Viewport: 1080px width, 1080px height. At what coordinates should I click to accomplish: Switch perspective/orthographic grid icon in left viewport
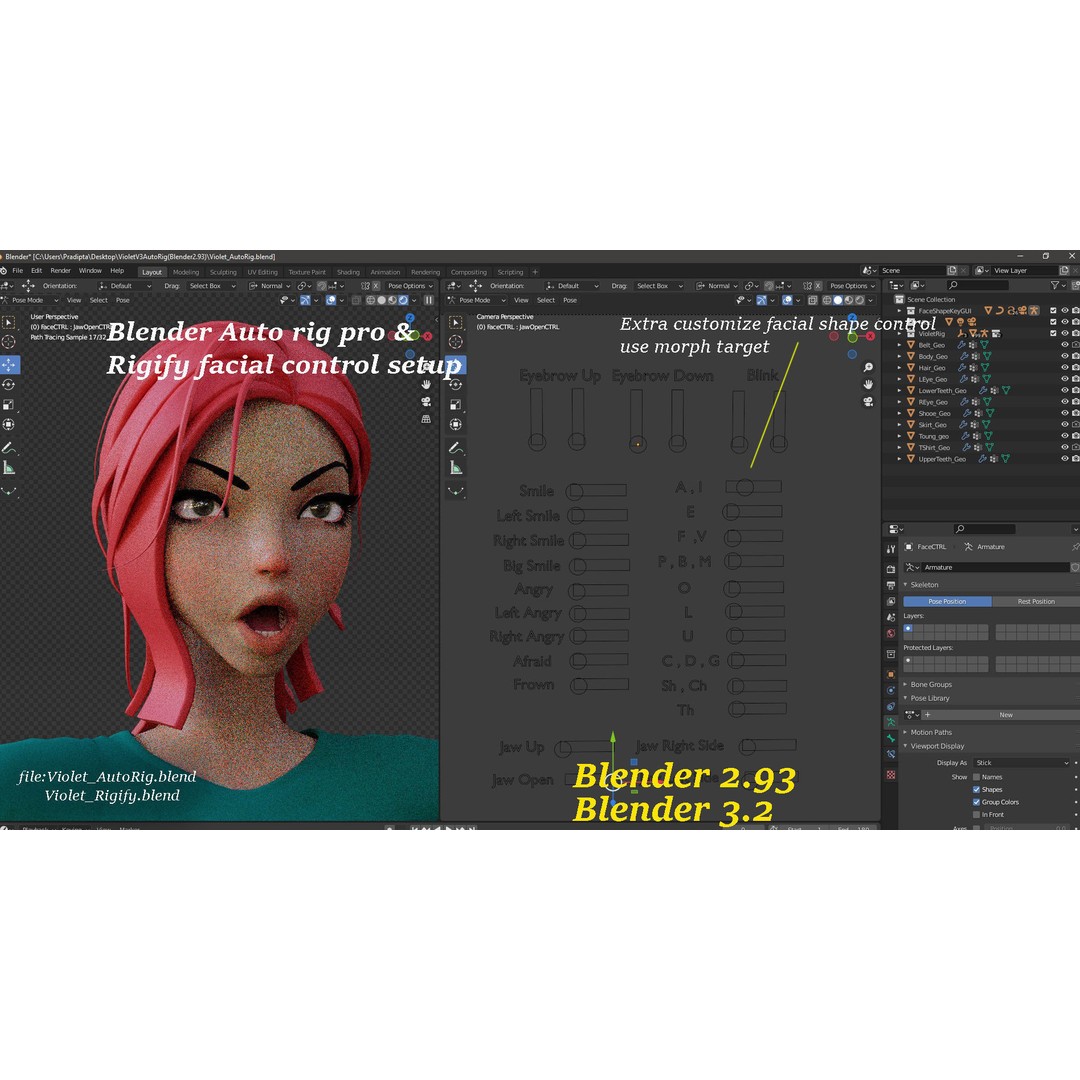[x=426, y=419]
